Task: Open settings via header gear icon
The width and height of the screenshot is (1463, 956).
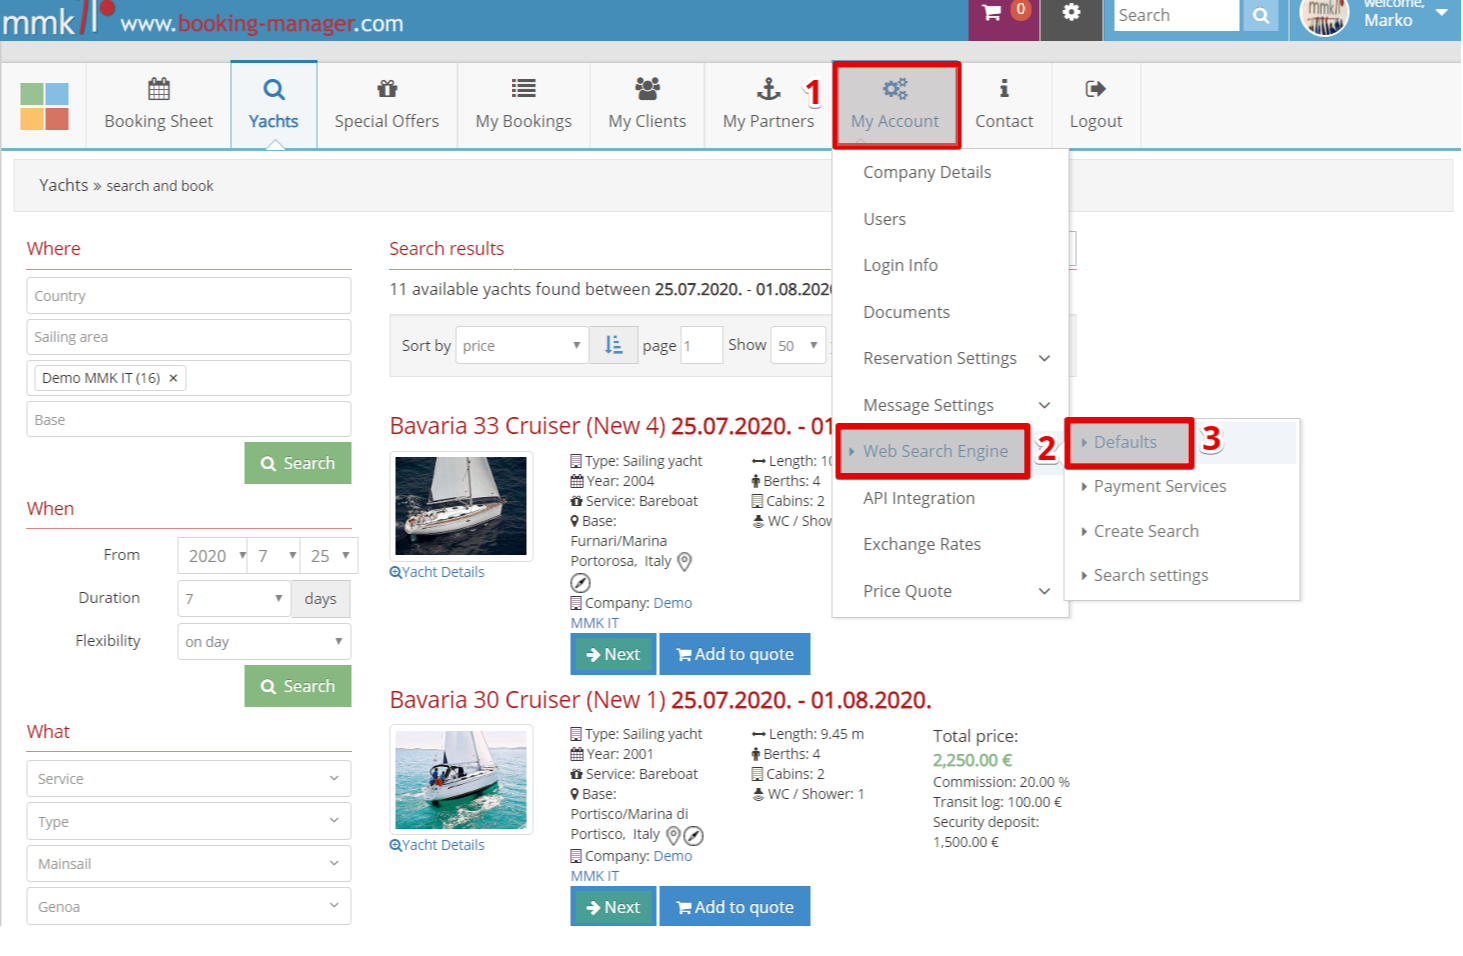Action: coord(1071,13)
